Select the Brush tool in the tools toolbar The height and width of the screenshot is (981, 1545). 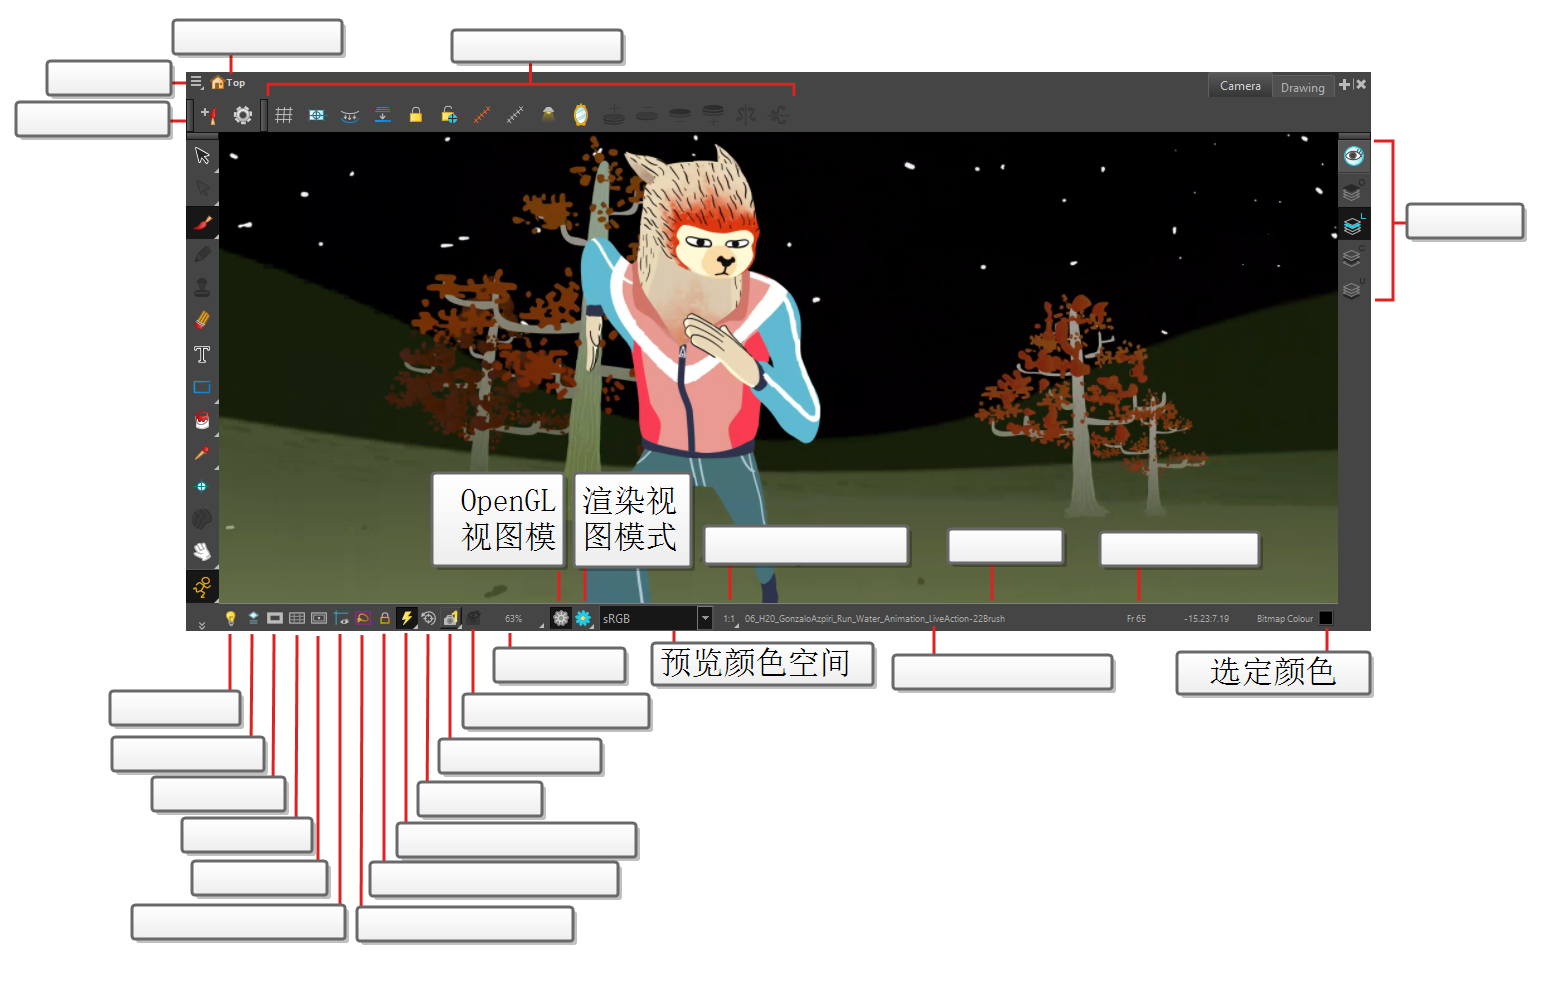202,223
